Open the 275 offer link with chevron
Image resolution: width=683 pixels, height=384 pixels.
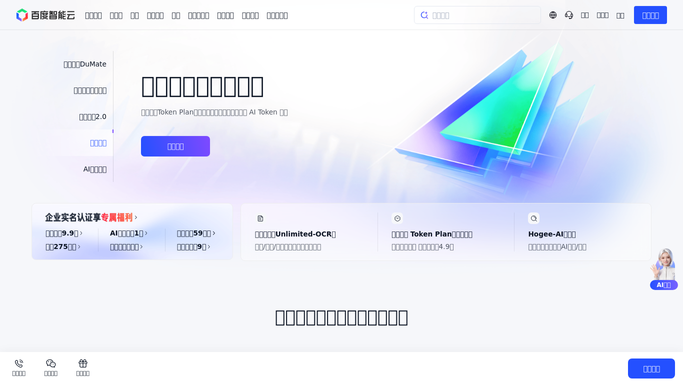[x=63, y=247]
